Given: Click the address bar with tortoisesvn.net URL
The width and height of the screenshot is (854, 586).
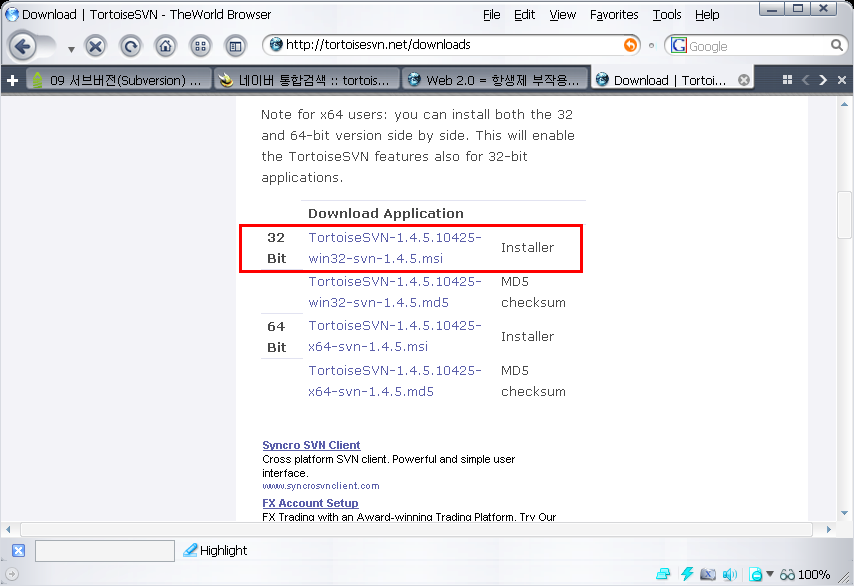Looking at the screenshot, I should click(x=452, y=45).
